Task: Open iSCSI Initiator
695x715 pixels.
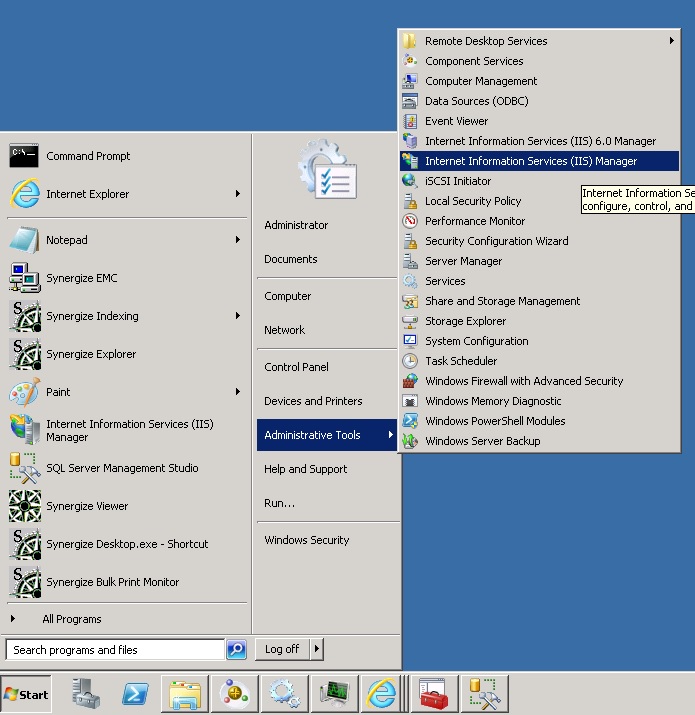Action: click(539, 181)
